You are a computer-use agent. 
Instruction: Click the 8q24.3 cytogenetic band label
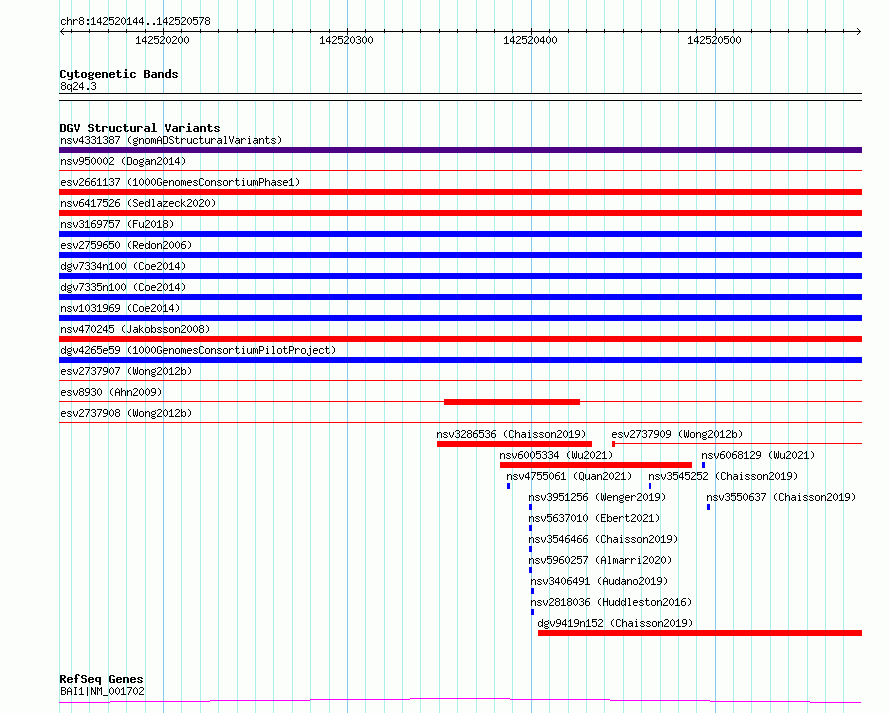click(x=78, y=86)
